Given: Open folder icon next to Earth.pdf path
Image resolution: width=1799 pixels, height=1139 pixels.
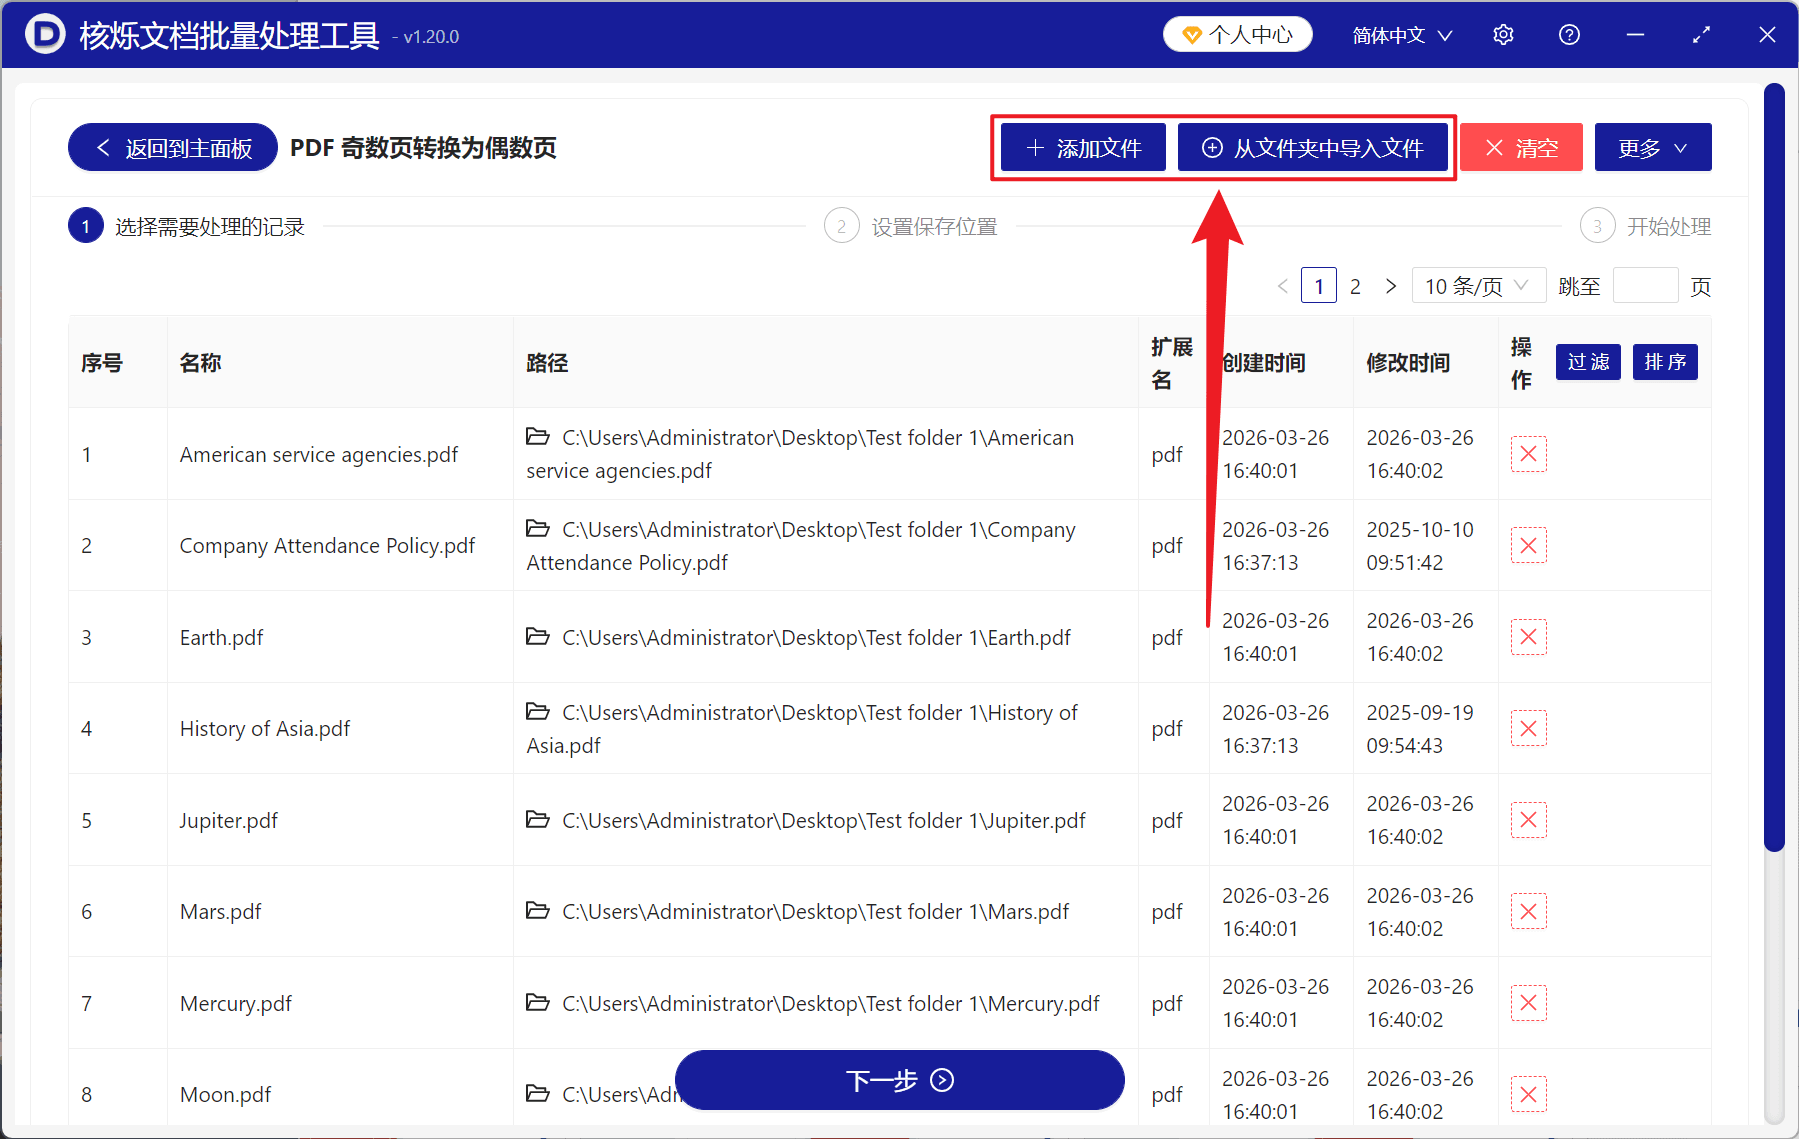Looking at the screenshot, I should click(538, 636).
